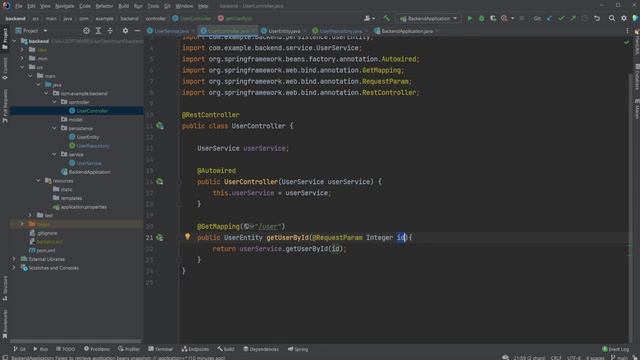Run BackendApplication with the green play button
640x360 pixels.
[470, 18]
